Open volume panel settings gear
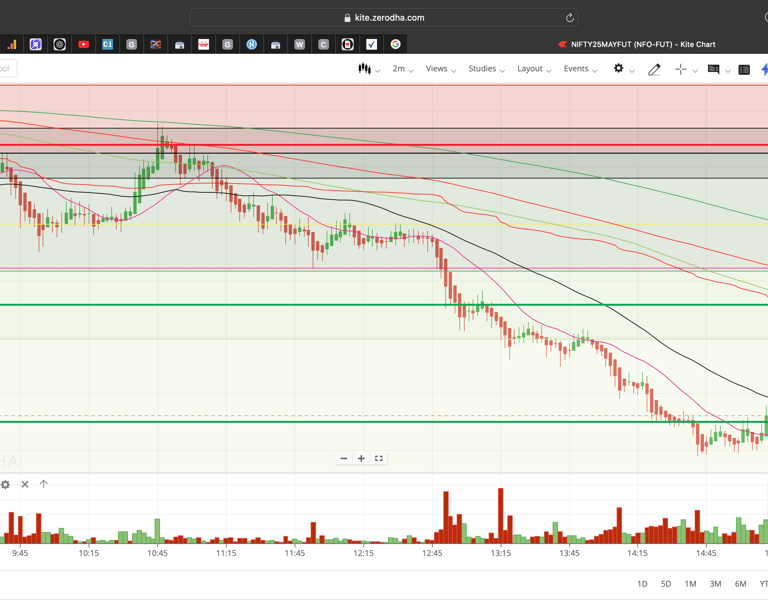This screenshot has width=768, height=600. (5, 484)
